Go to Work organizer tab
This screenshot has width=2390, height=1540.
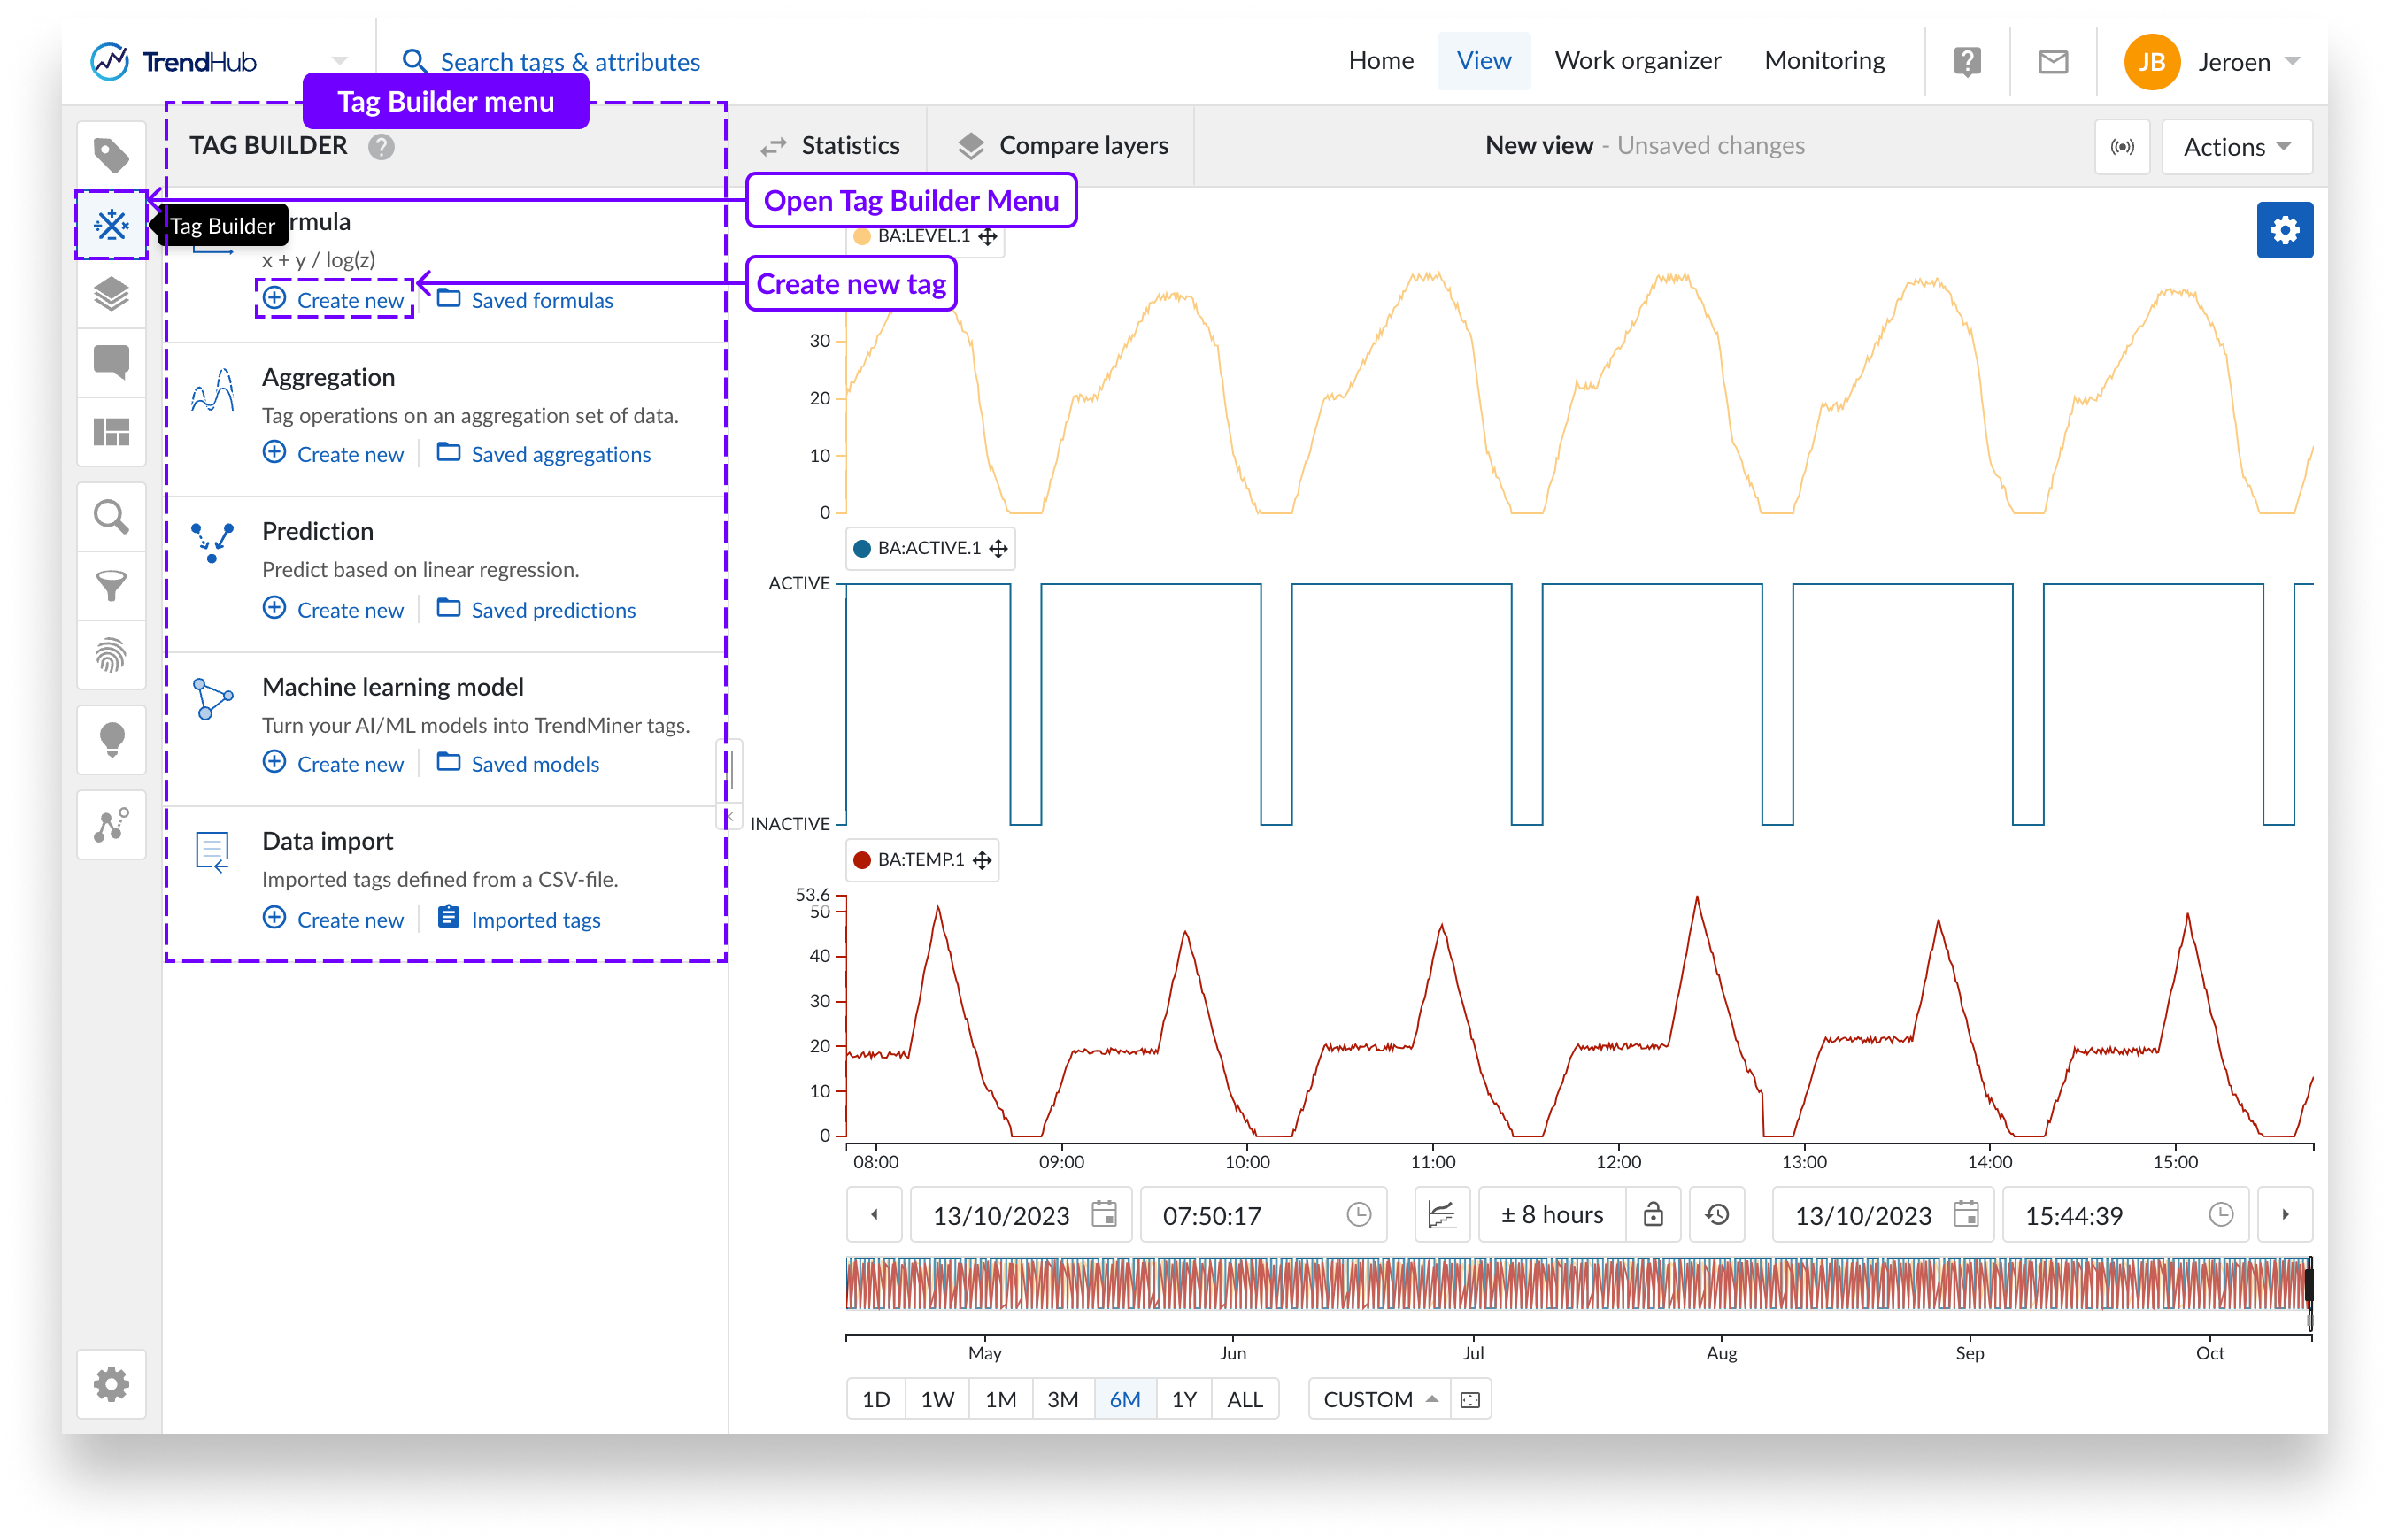point(1637,61)
